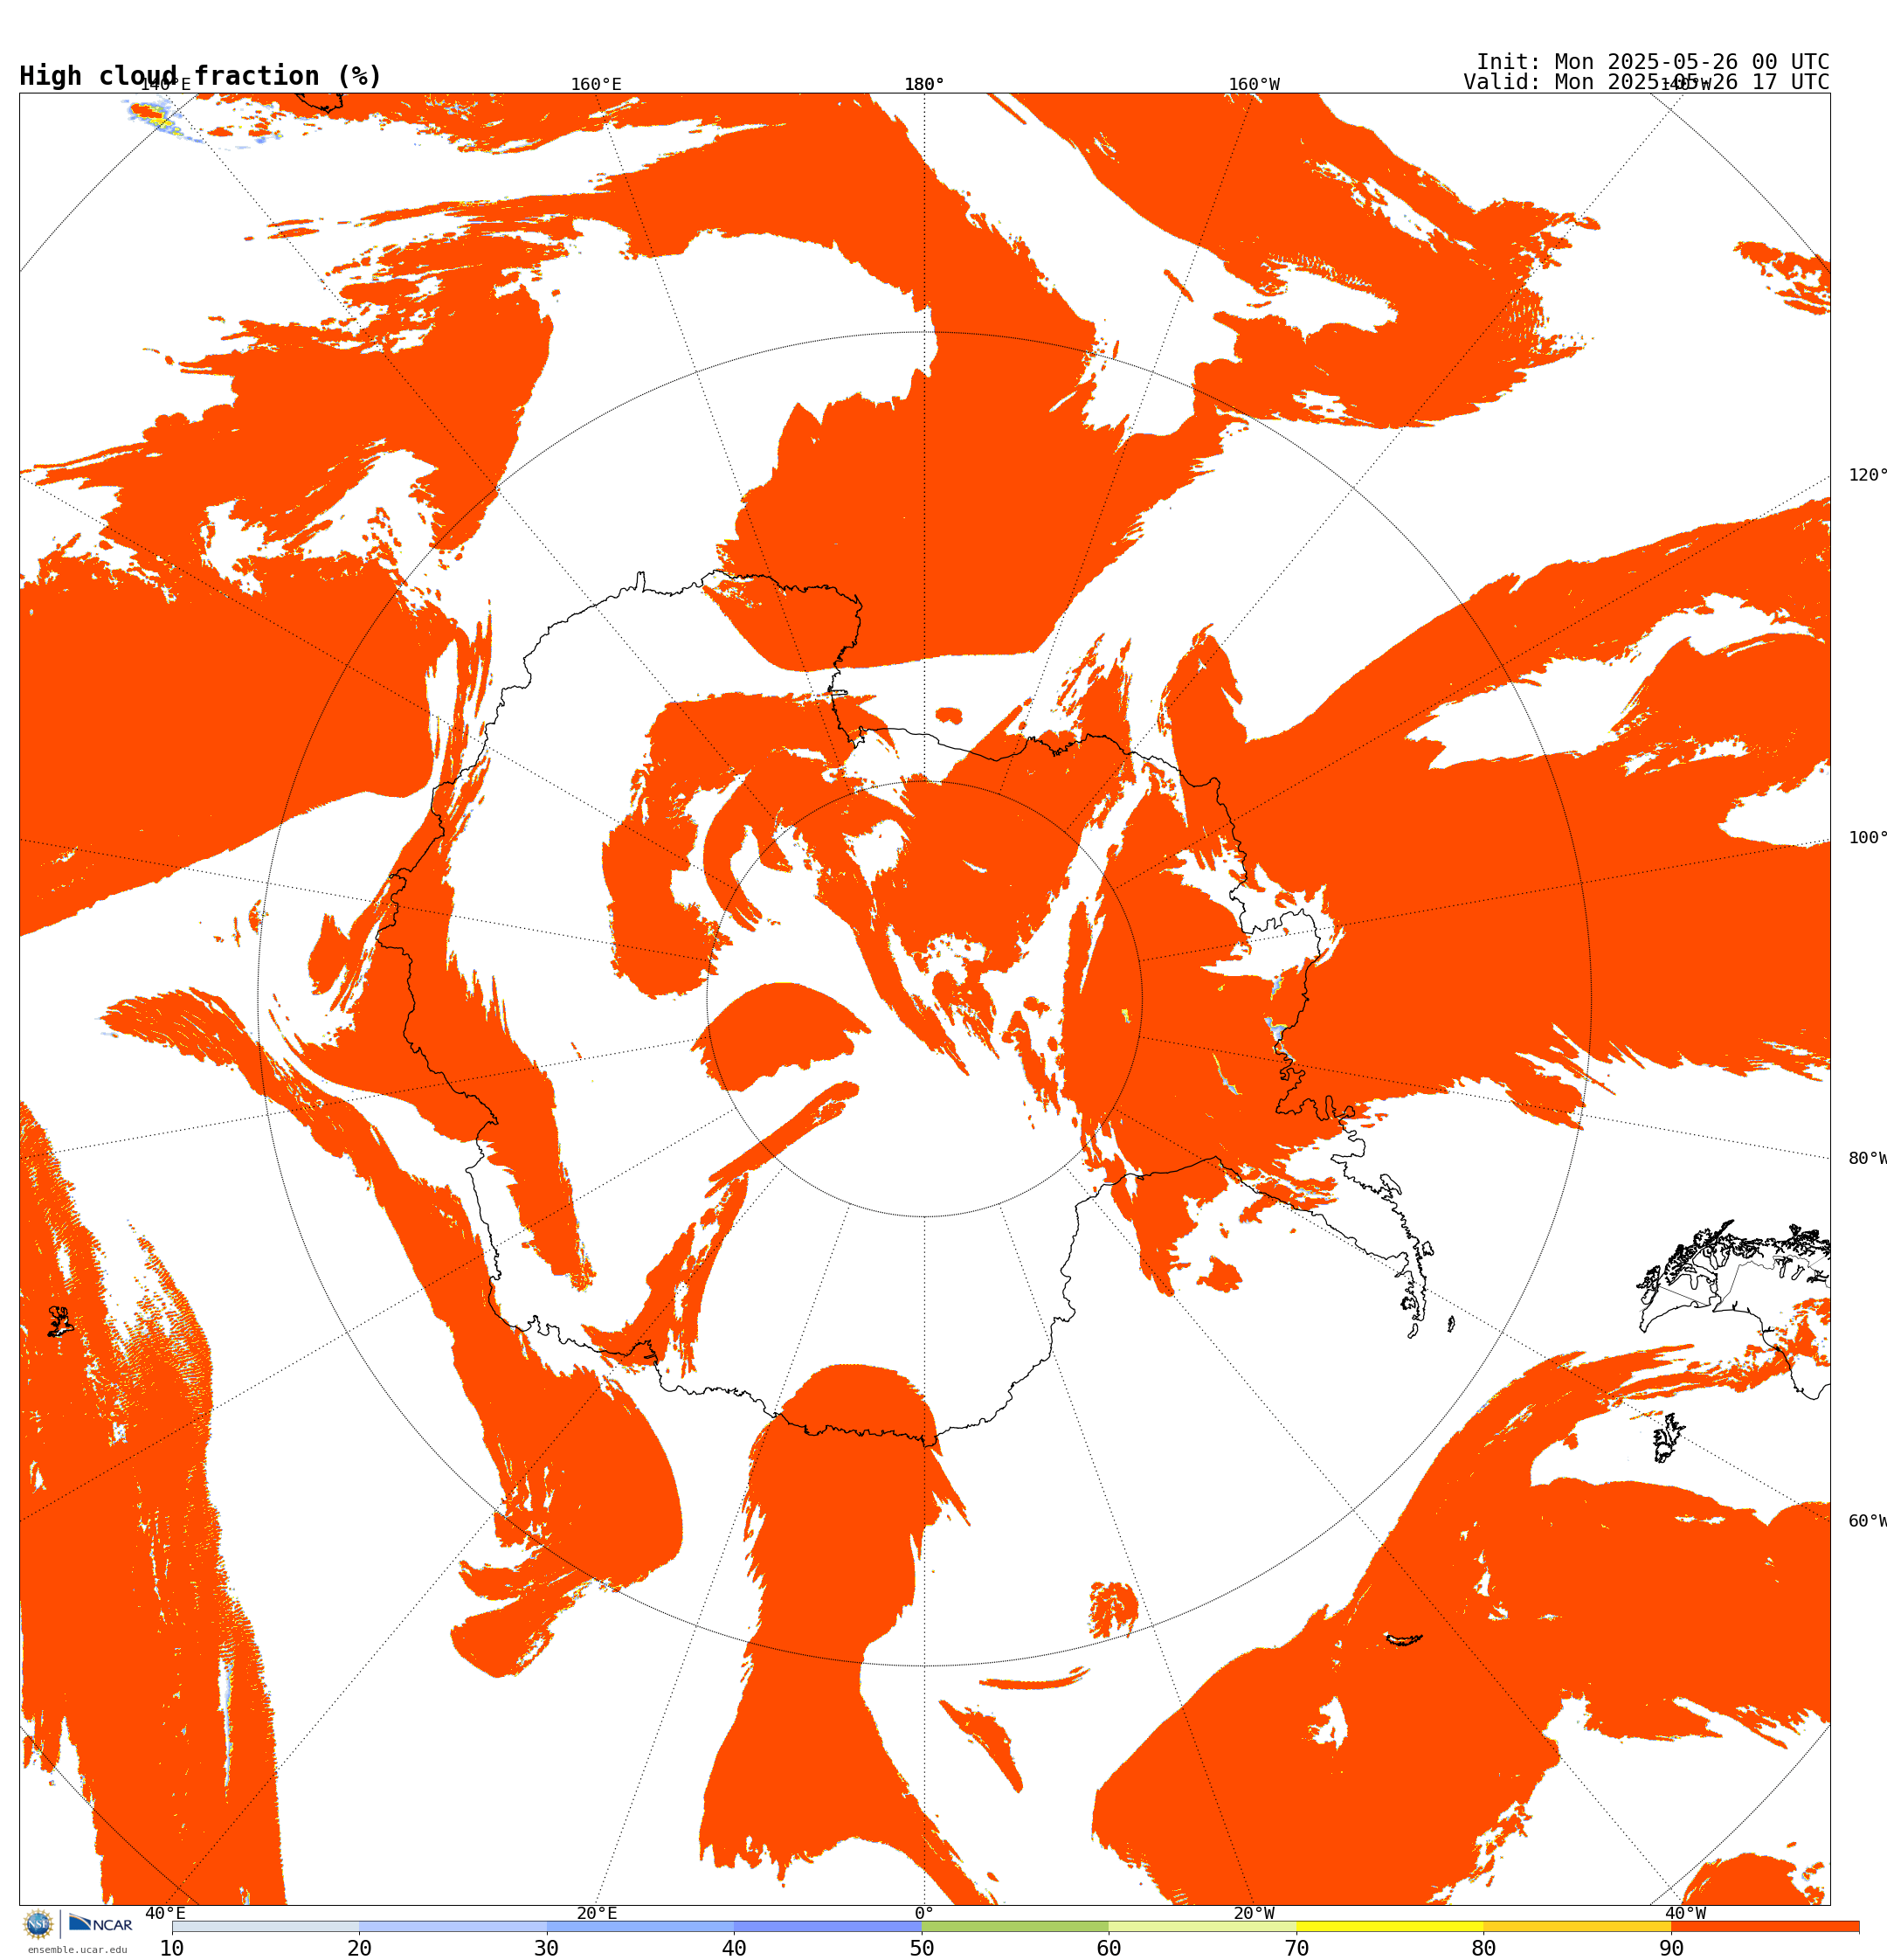The width and height of the screenshot is (1887, 1960).
Task: Click the colorbar tick label '50'
Action: (x=921, y=1948)
